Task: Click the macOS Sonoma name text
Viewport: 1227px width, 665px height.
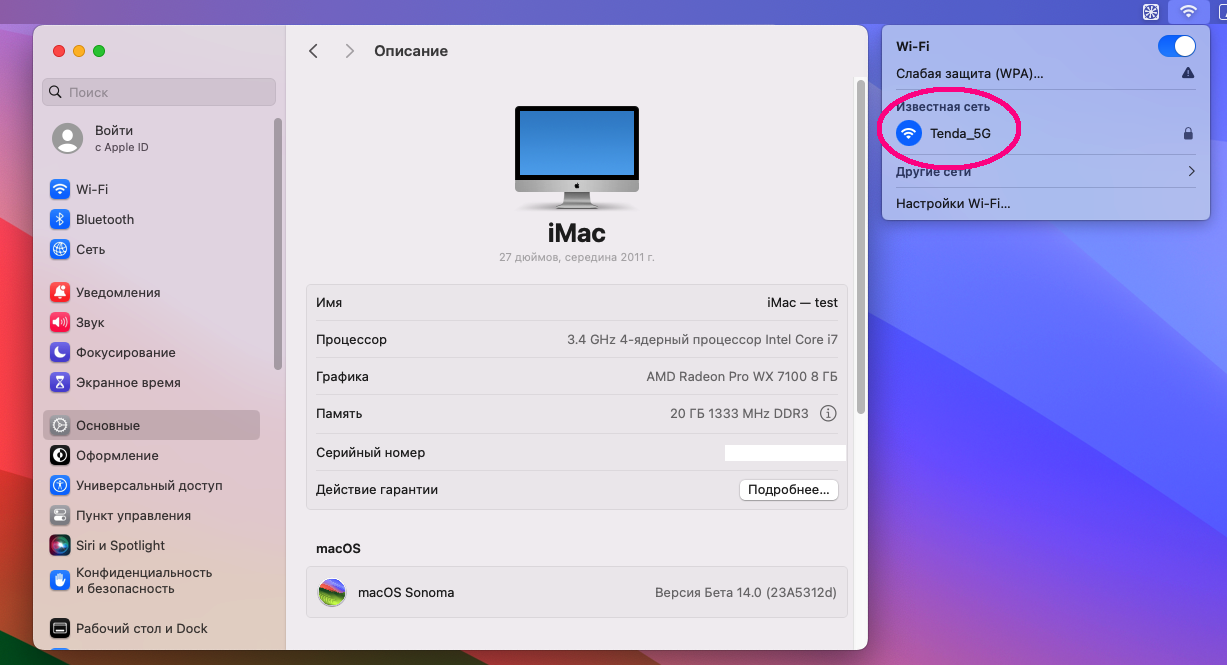Action: [406, 592]
